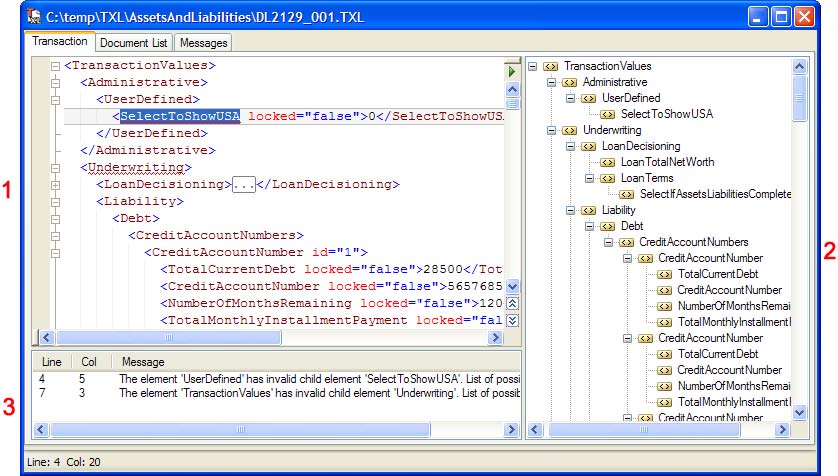Collapse the Liability fold marker in the XML editor
838x476 pixels.
55,202
